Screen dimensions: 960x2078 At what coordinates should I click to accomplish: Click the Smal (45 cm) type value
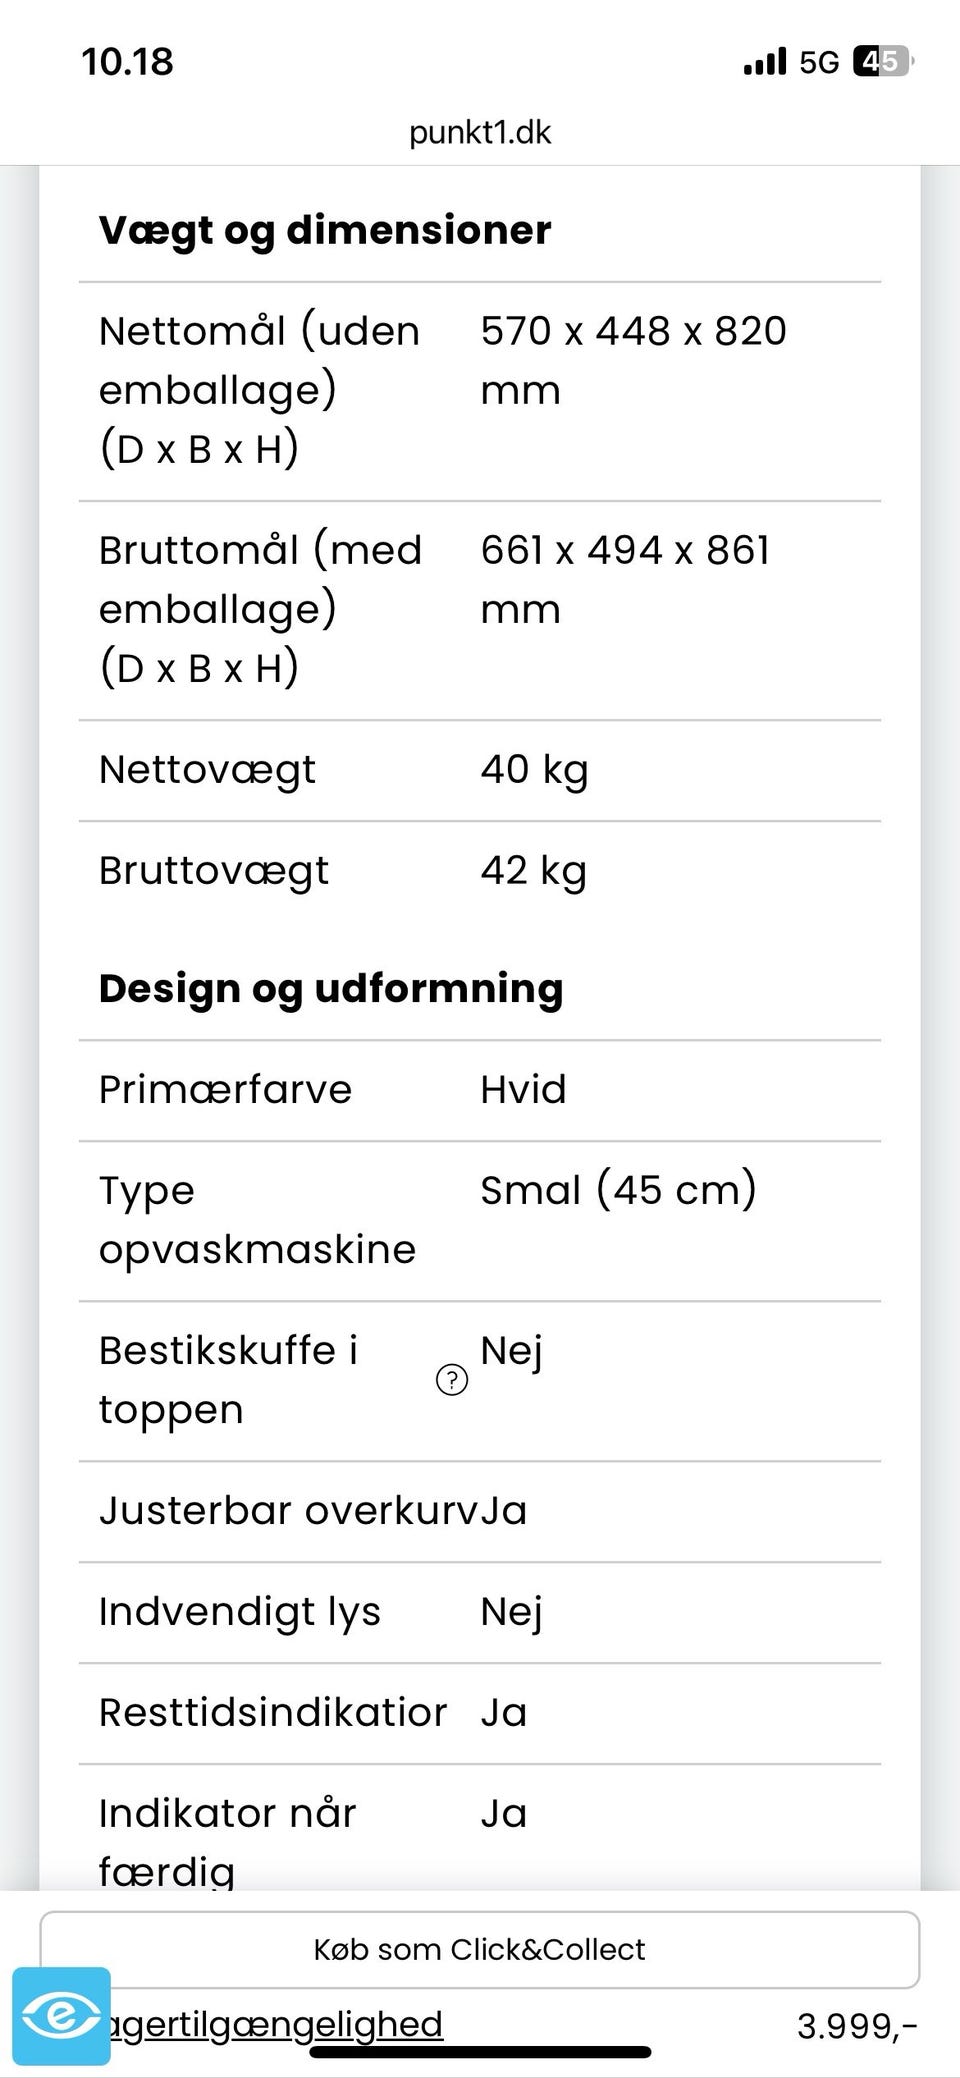(x=618, y=1190)
